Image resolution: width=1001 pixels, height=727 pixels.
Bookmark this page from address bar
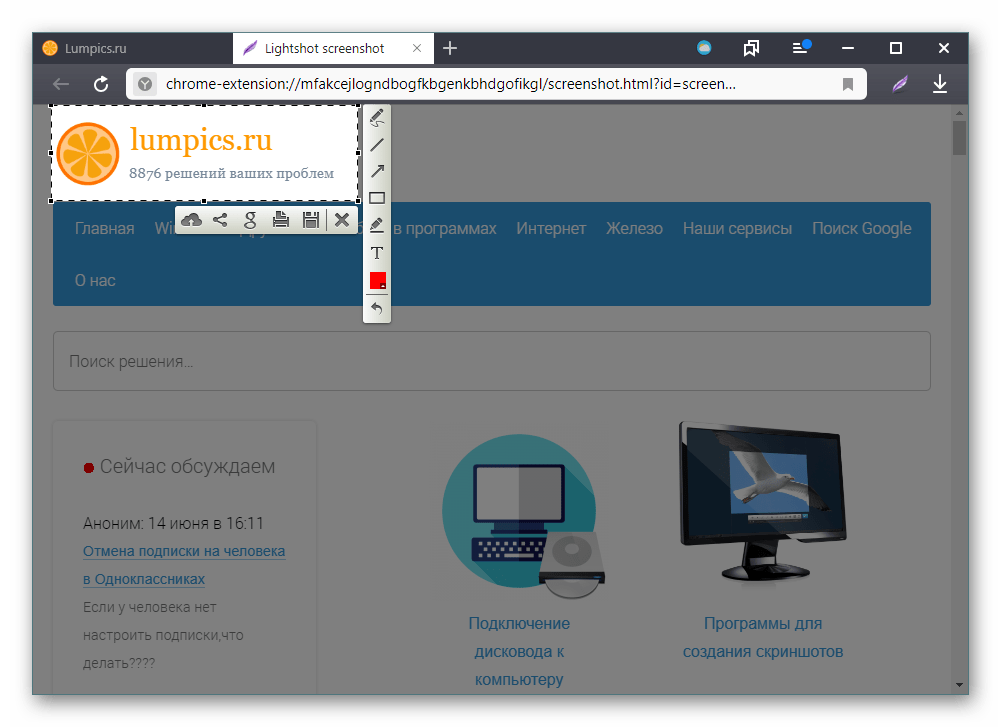[848, 85]
